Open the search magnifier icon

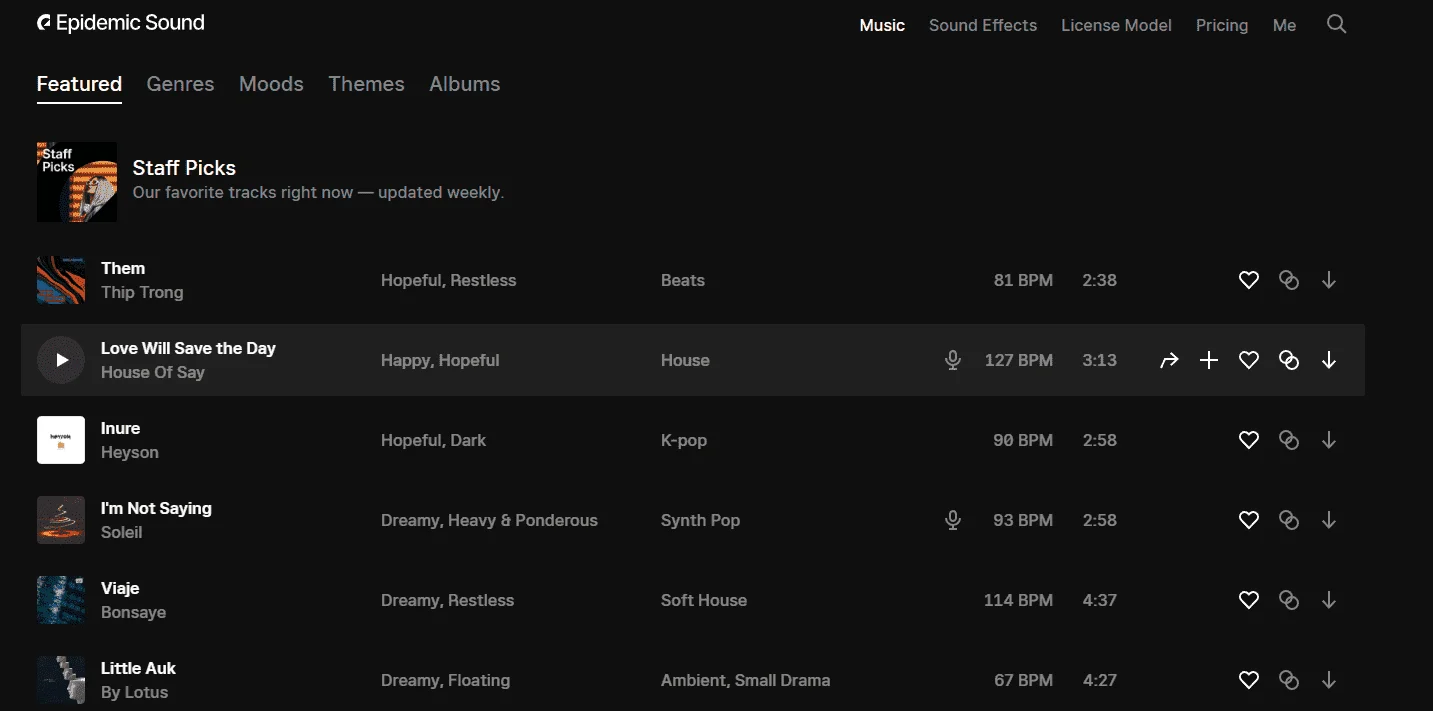[x=1336, y=24]
